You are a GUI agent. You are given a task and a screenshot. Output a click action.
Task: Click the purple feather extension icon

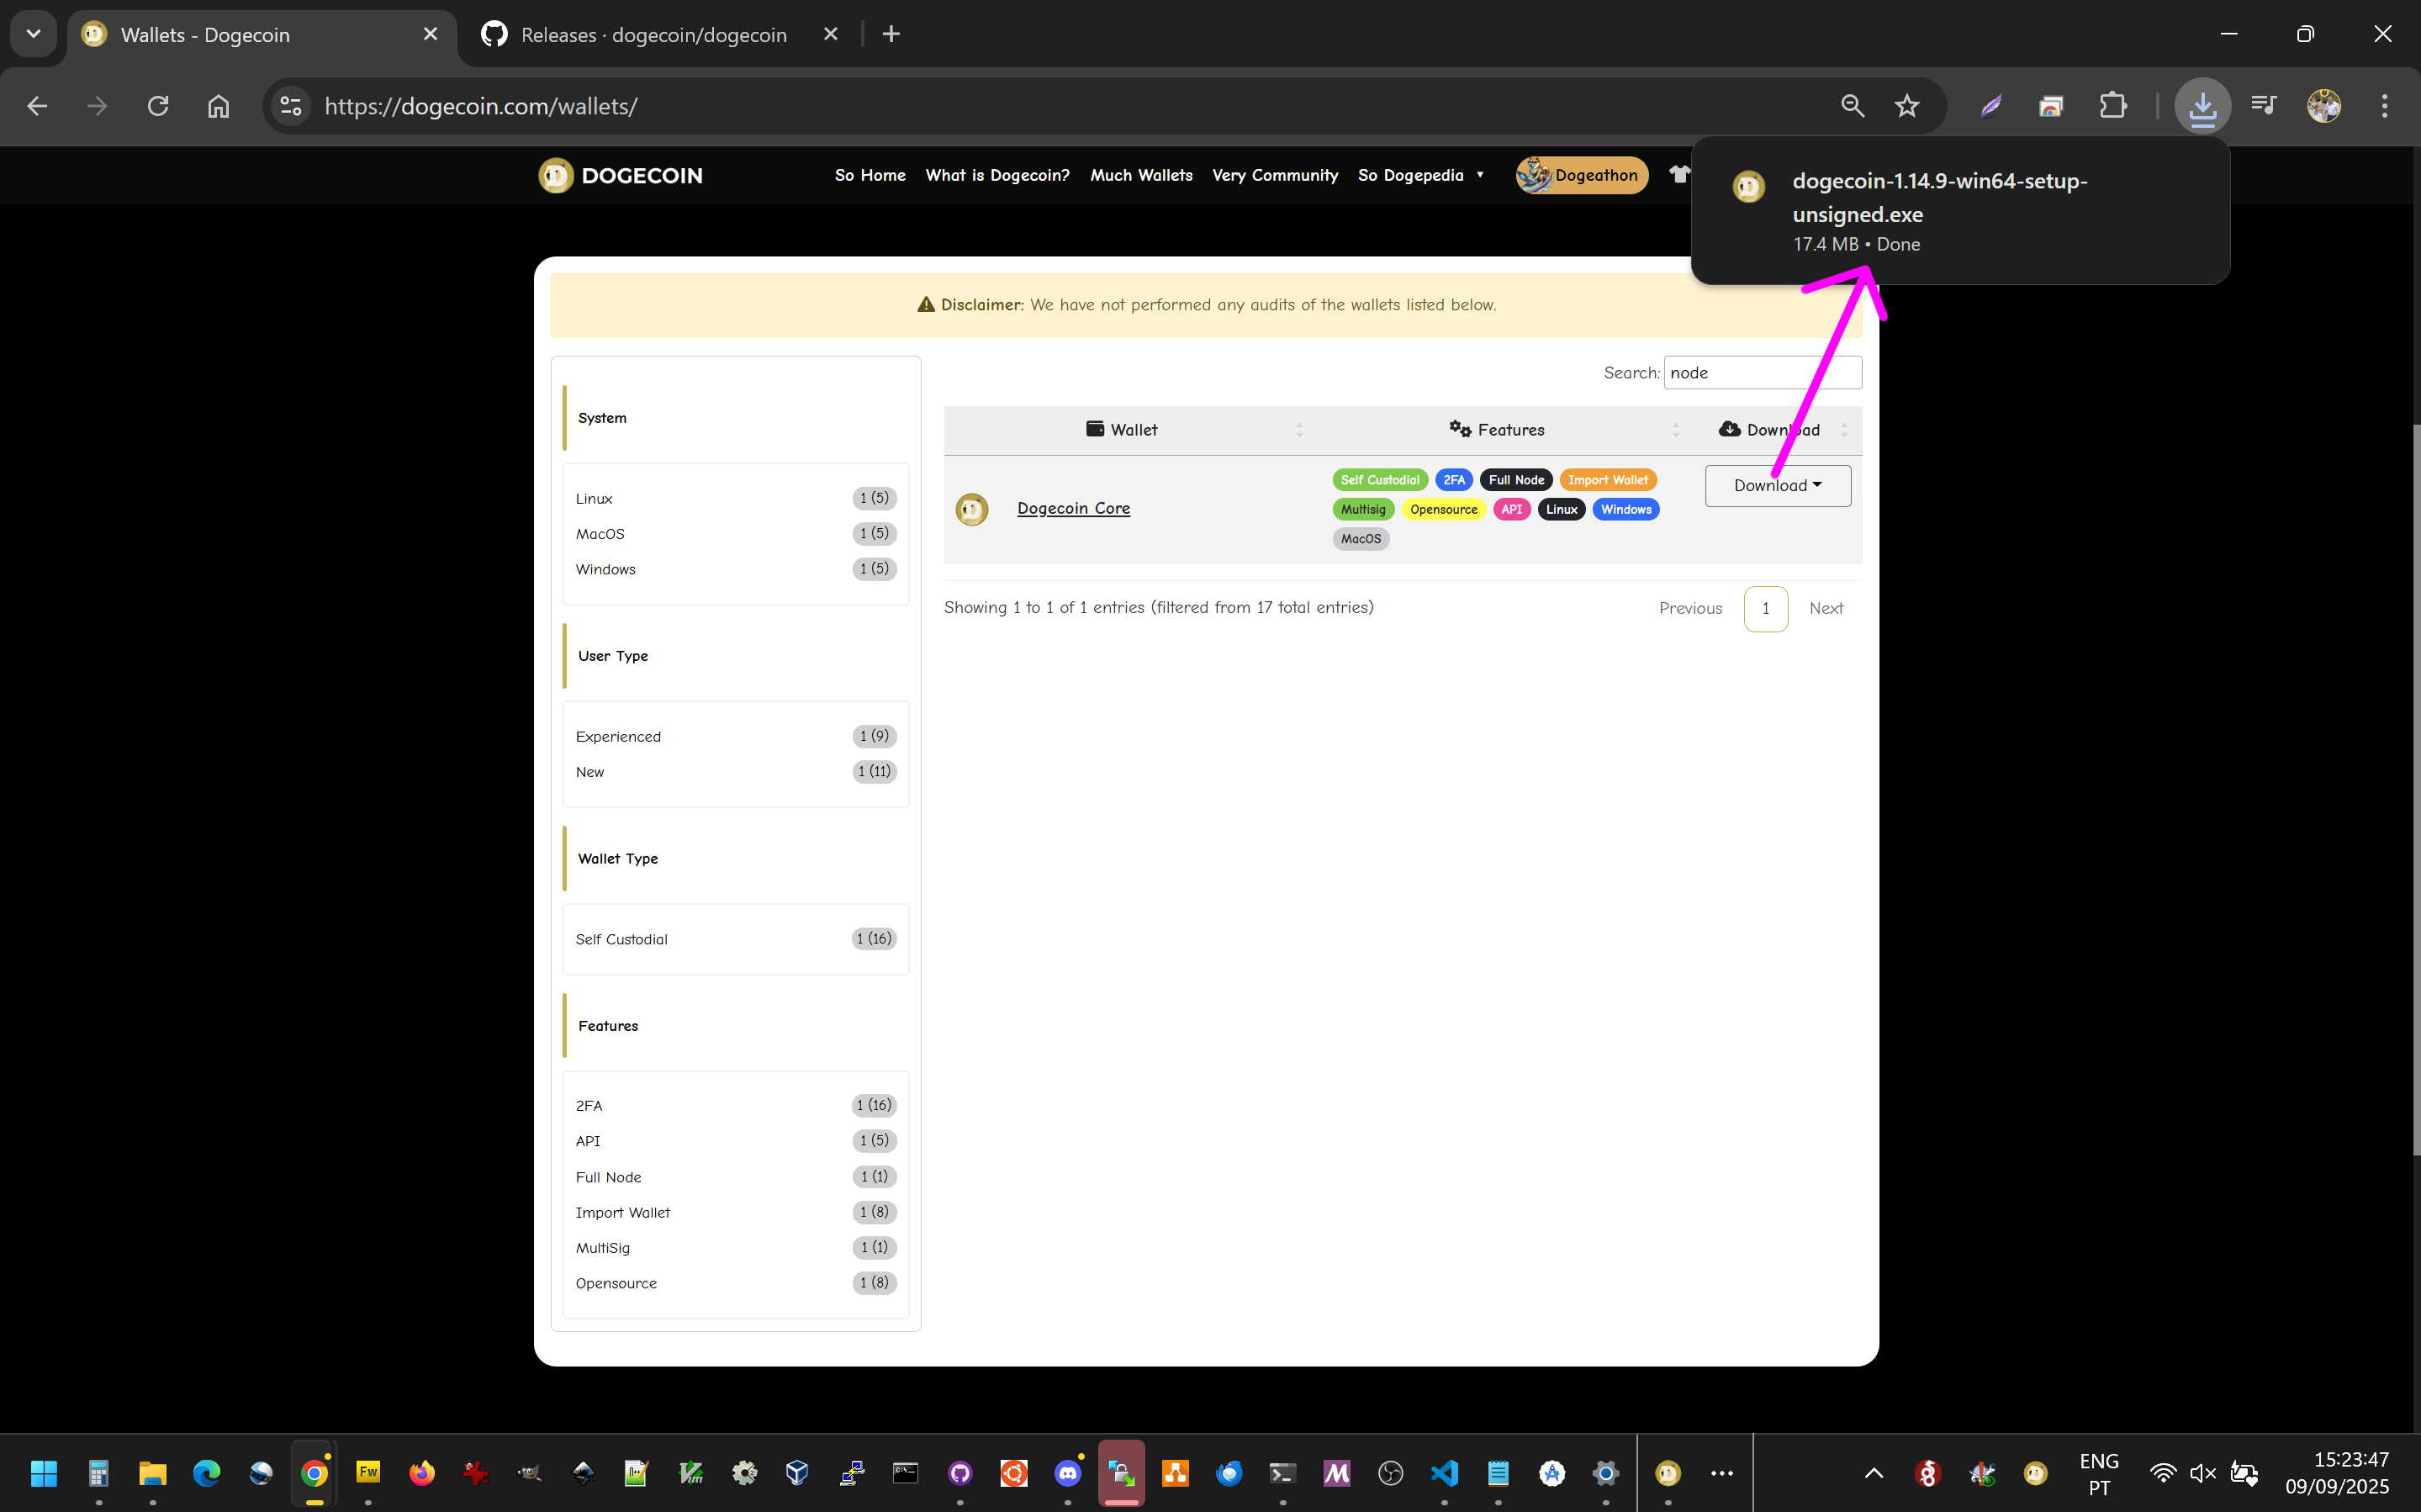(x=1991, y=106)
